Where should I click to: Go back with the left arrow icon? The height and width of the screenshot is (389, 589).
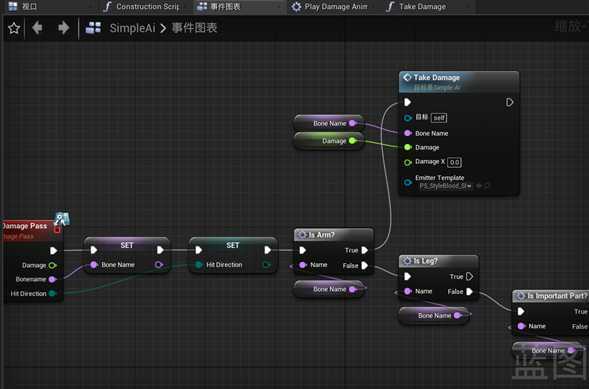coord(37,28)
